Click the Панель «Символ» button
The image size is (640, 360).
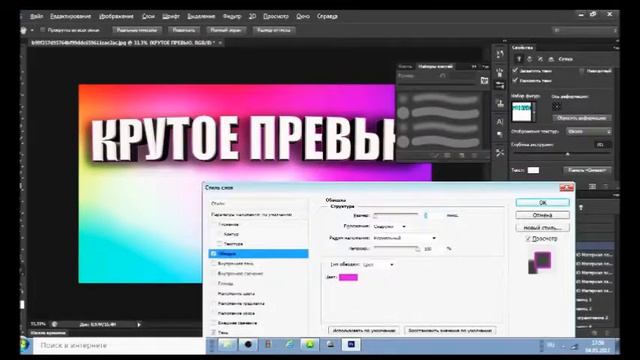[587, 170]
